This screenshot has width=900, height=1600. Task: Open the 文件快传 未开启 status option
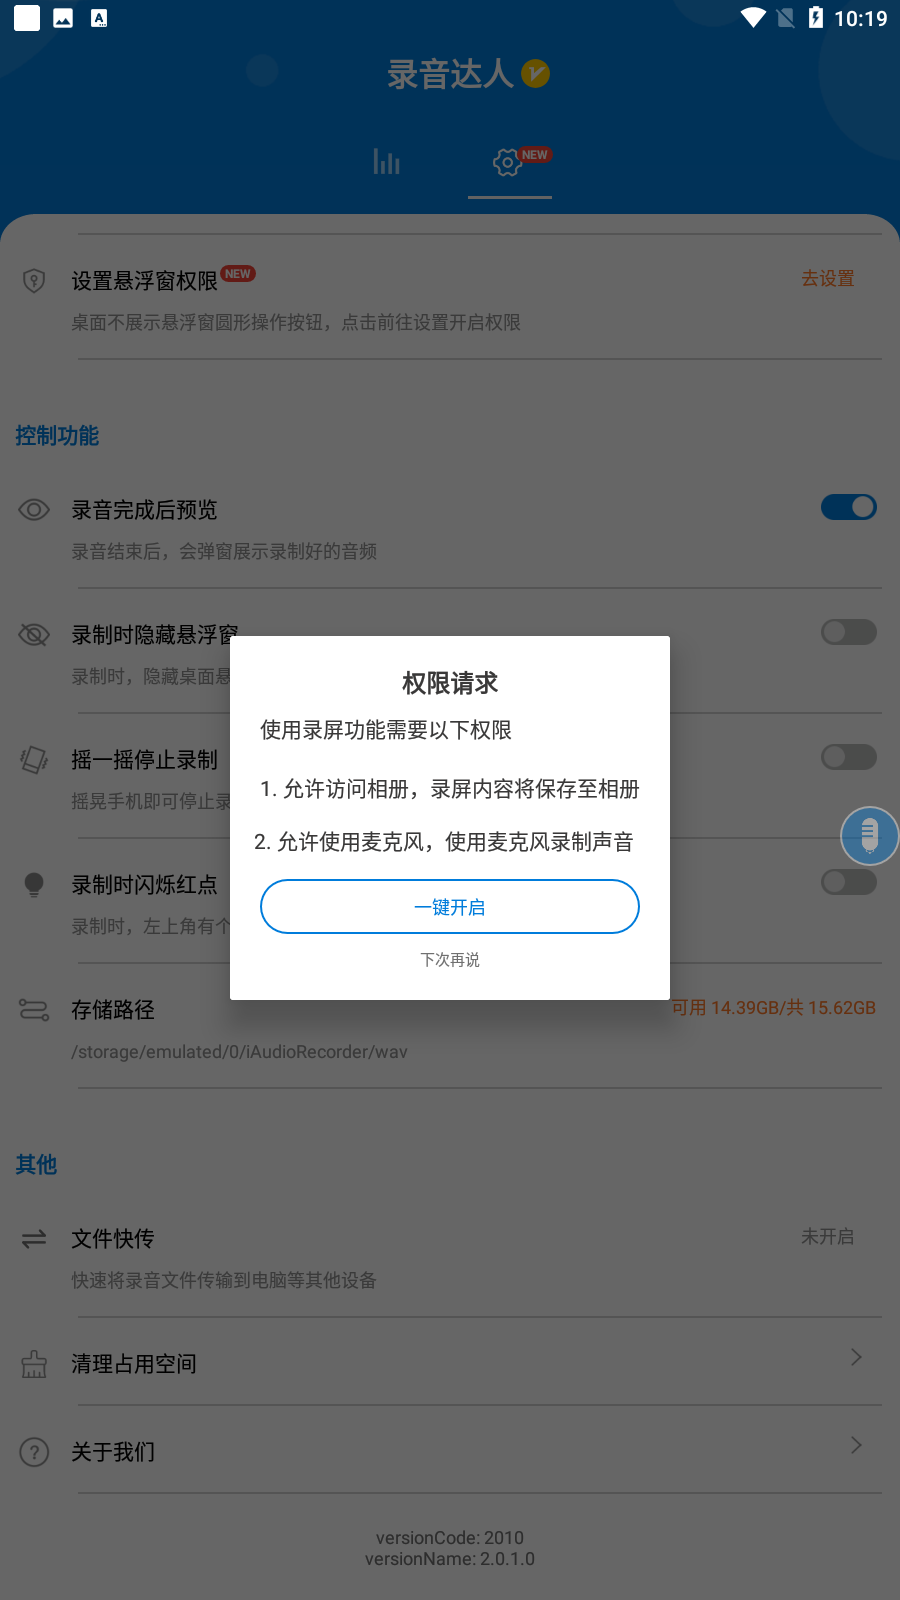[x=828, y=1237]
